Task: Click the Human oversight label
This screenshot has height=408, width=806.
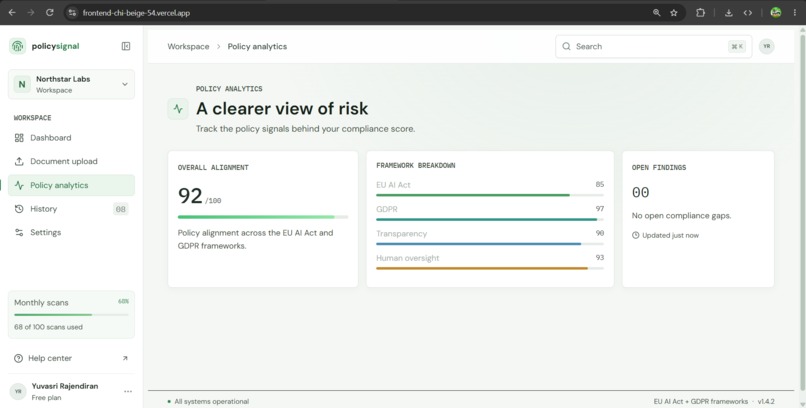Action: (x=408, y=258)
